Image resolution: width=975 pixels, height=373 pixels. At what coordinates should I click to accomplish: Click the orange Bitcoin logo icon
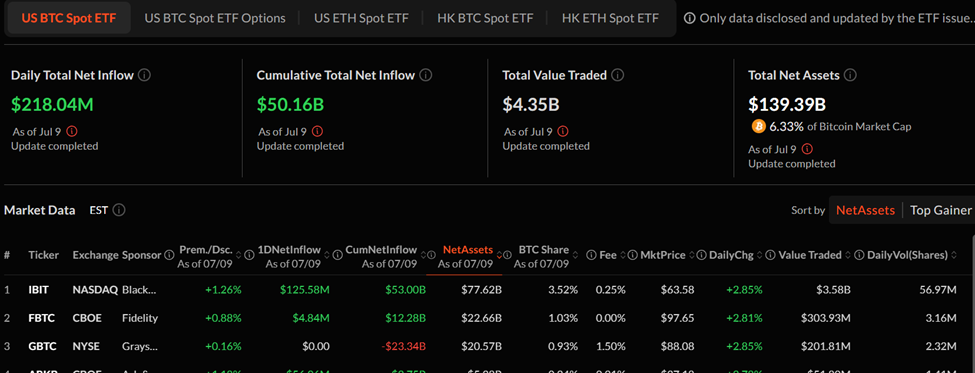click(x=759, y=126)
